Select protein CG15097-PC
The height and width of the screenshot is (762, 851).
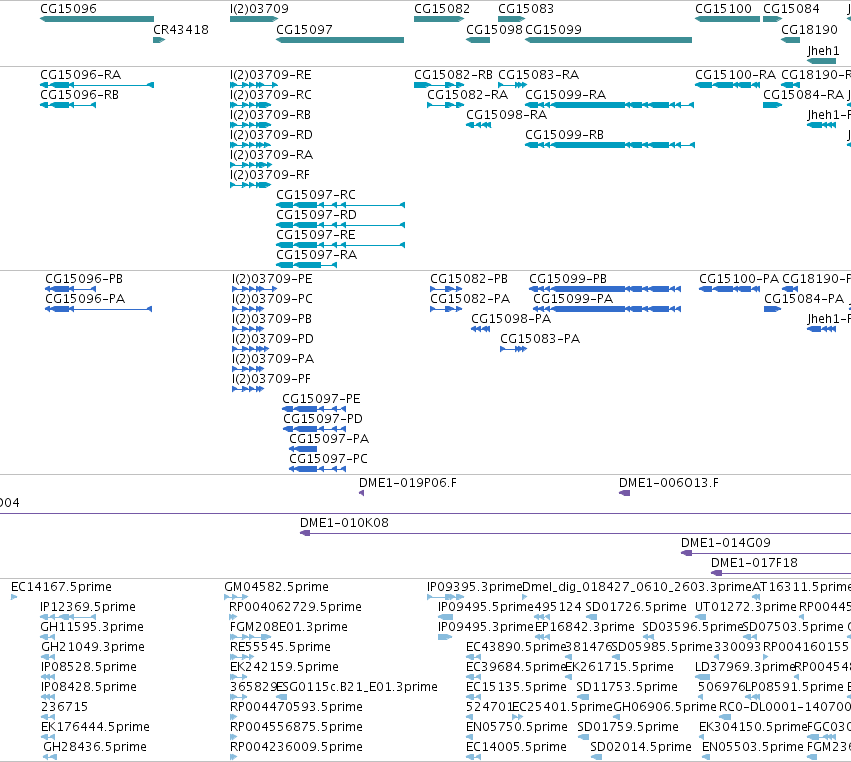[328, 459]
